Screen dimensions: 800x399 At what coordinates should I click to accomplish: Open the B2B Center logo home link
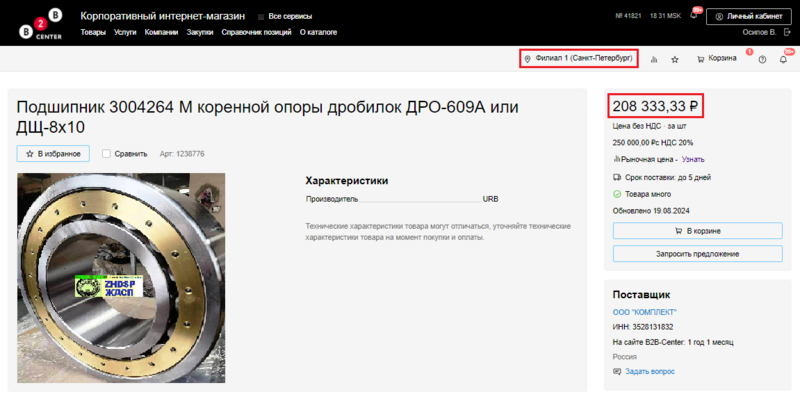coord(41,23)
